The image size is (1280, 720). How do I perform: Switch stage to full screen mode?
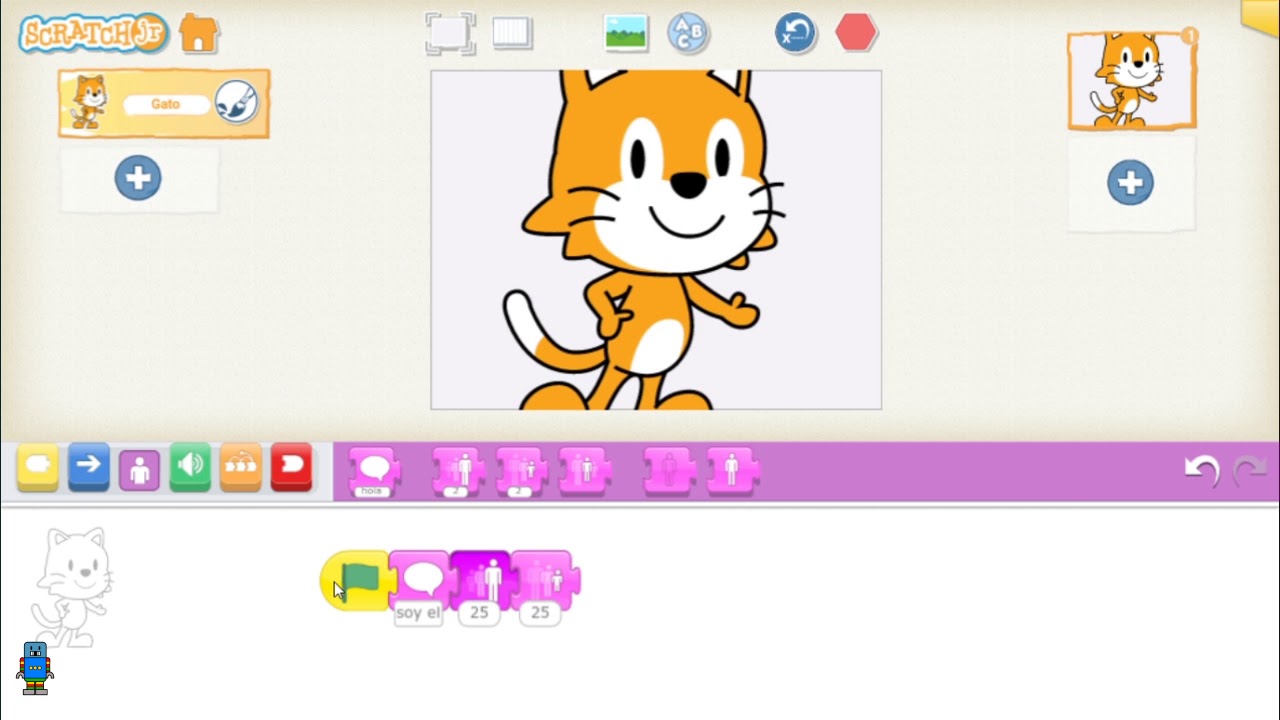click(x=450, y=33)
